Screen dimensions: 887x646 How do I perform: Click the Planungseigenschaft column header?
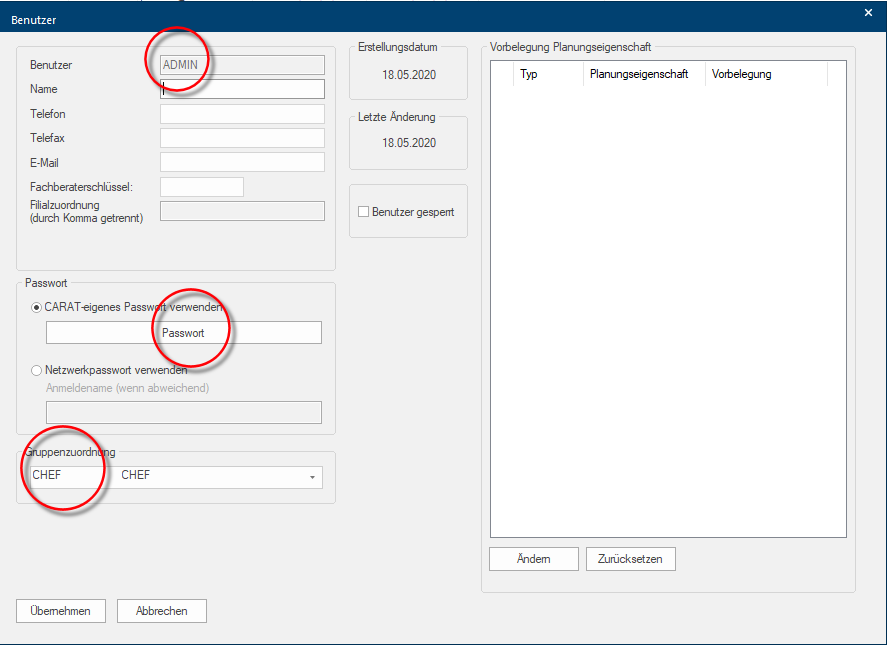tap(643, 74)
